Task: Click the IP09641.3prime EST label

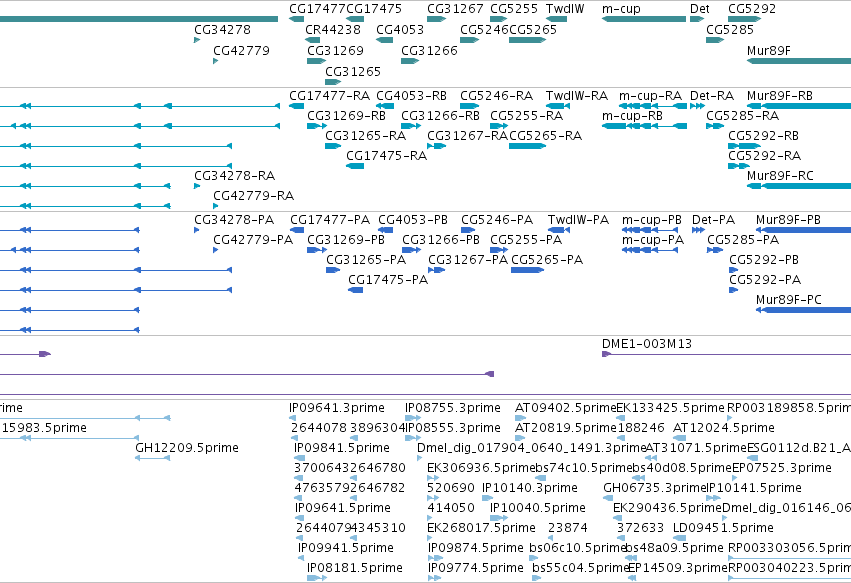Action: [337, 408]
